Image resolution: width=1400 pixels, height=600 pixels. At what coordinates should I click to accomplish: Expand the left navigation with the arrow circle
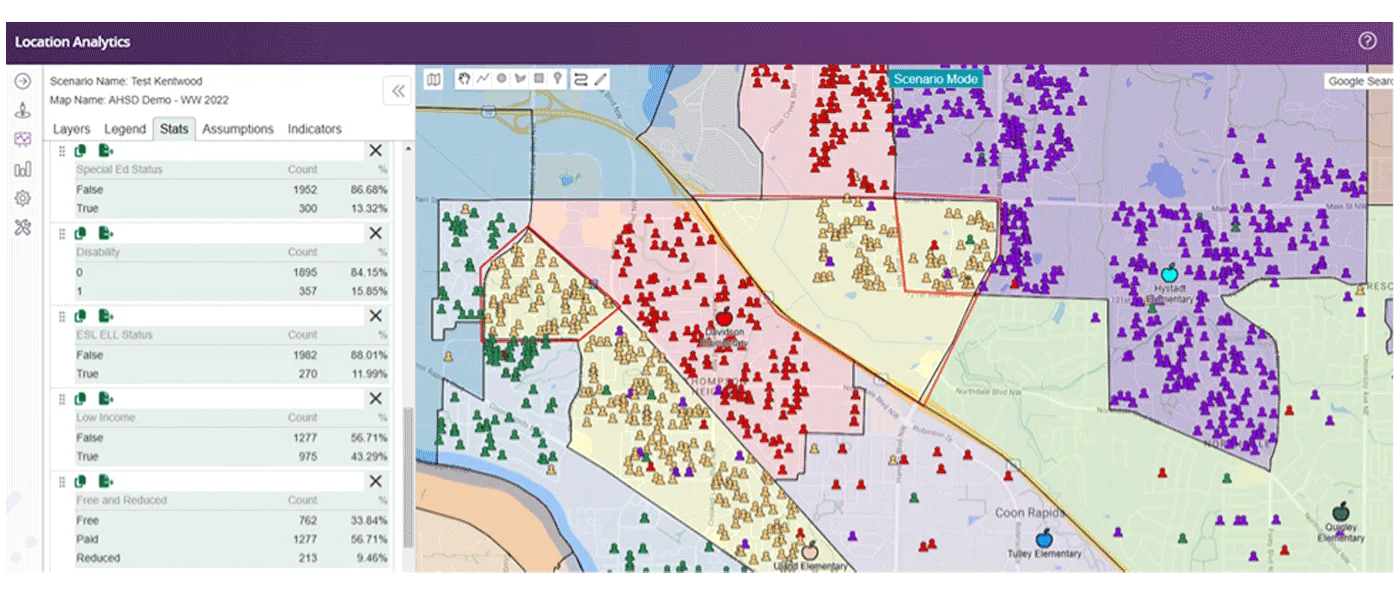pos(22,82)
